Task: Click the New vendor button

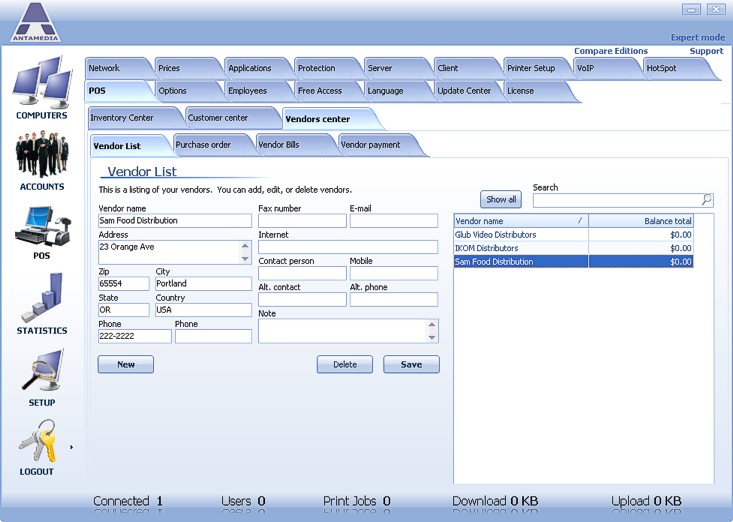Action: coord(126,365)
